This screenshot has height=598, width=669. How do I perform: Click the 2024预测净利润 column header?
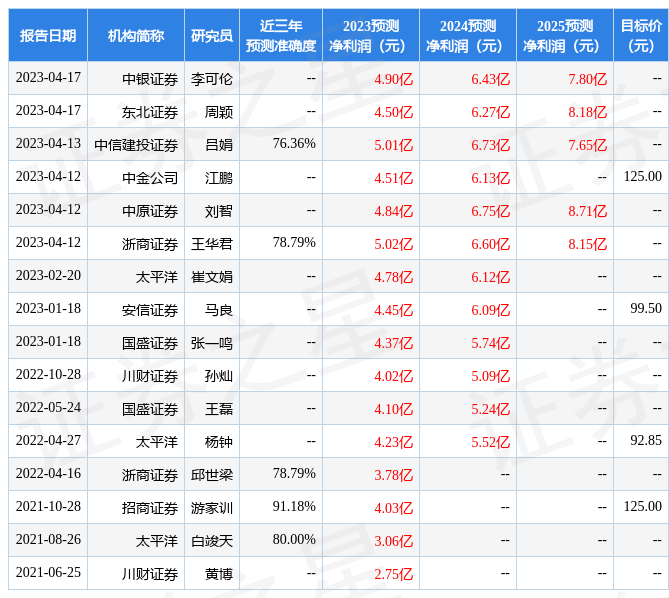(x=467, y=35)
